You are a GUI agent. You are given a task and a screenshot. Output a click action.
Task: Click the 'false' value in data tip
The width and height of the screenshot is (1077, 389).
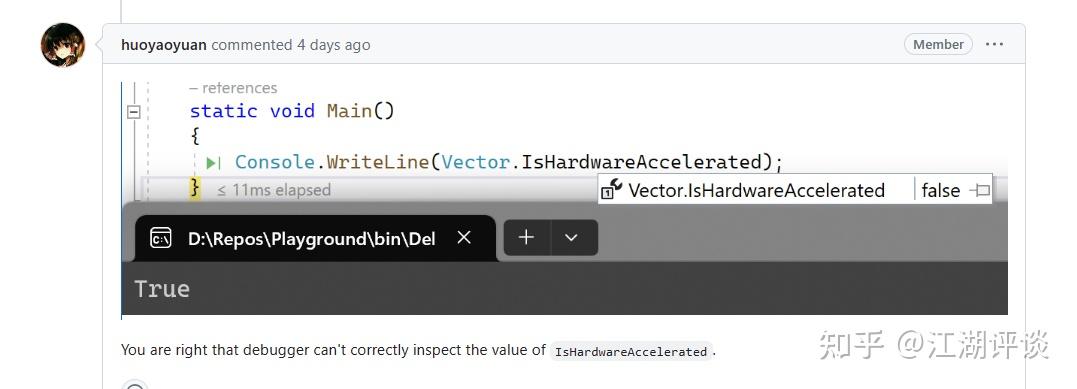click(940, 190)
